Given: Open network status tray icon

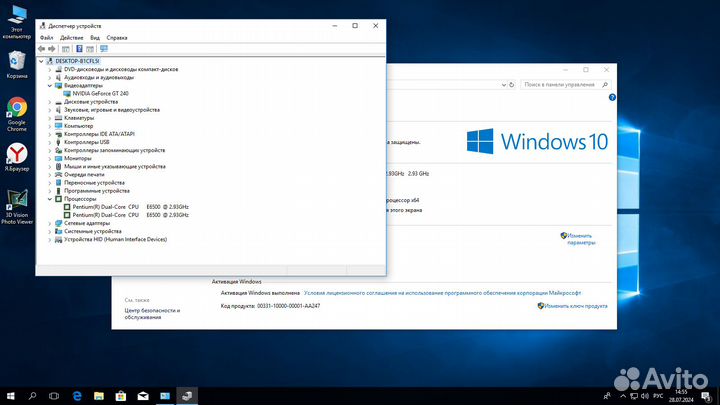Looking at the screenshot, I should point(634,396).
